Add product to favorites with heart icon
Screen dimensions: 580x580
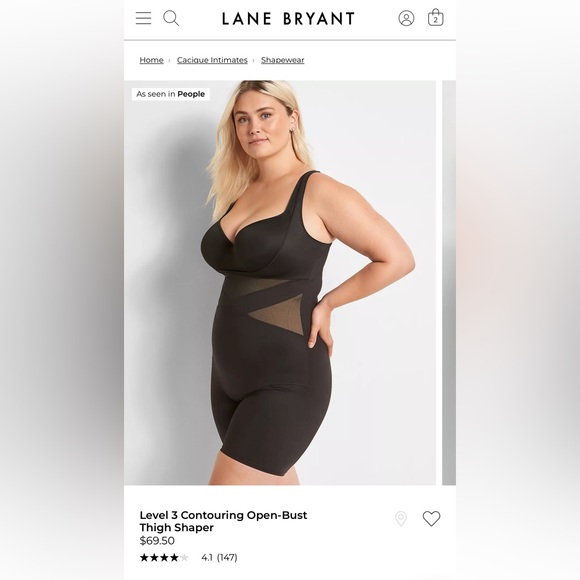431,519
